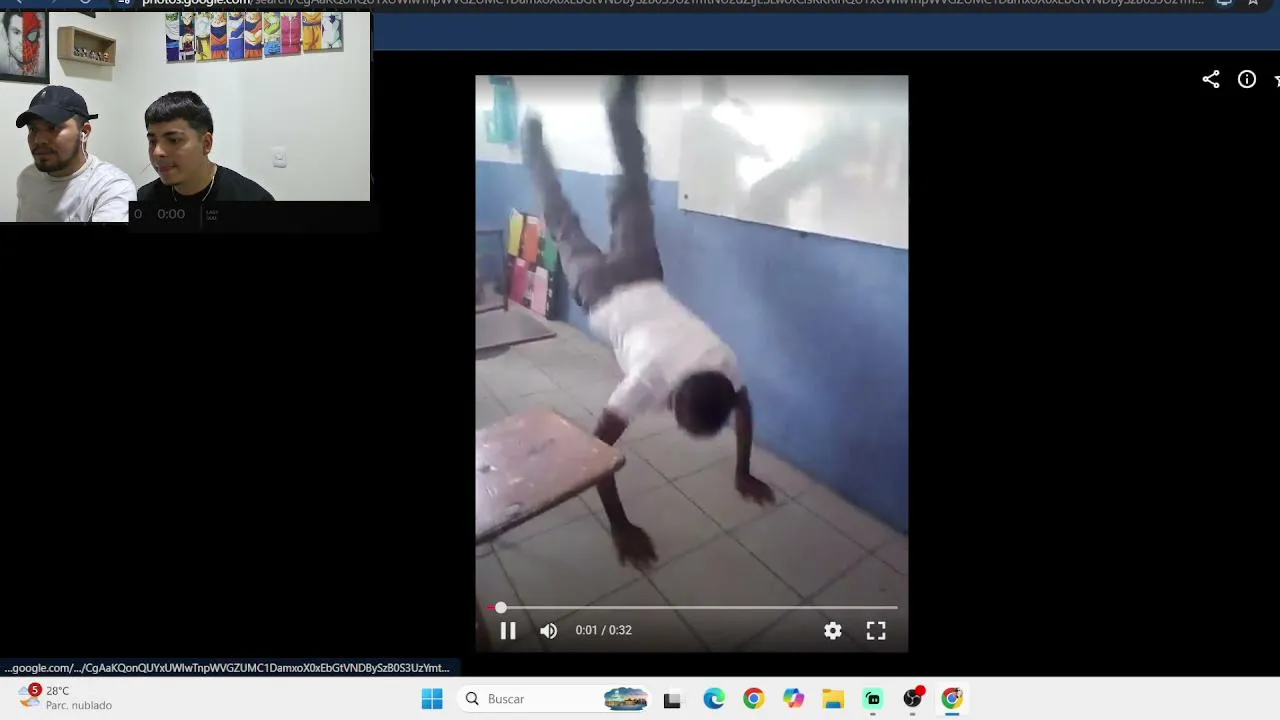Open the search highlight landscape image
This screenshot has height=720, width=1280.
pos(626,699)
